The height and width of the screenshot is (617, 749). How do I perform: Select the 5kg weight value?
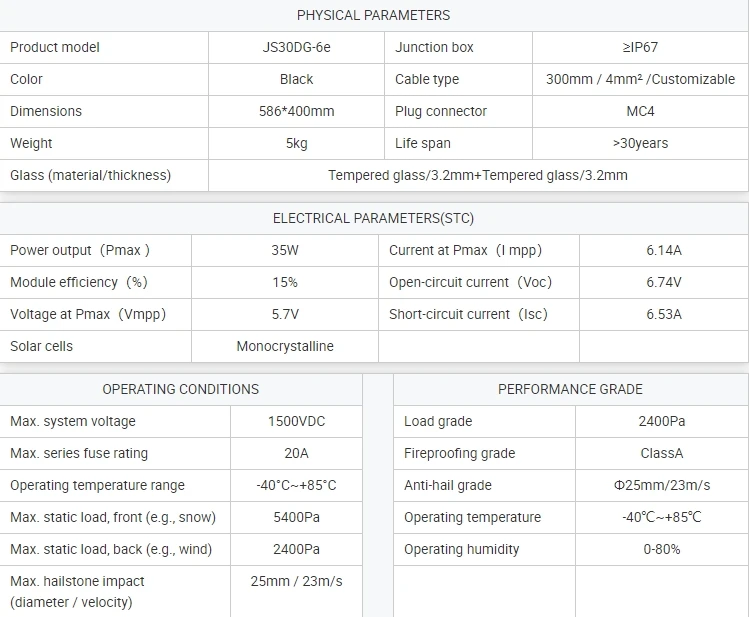point(296,143)
